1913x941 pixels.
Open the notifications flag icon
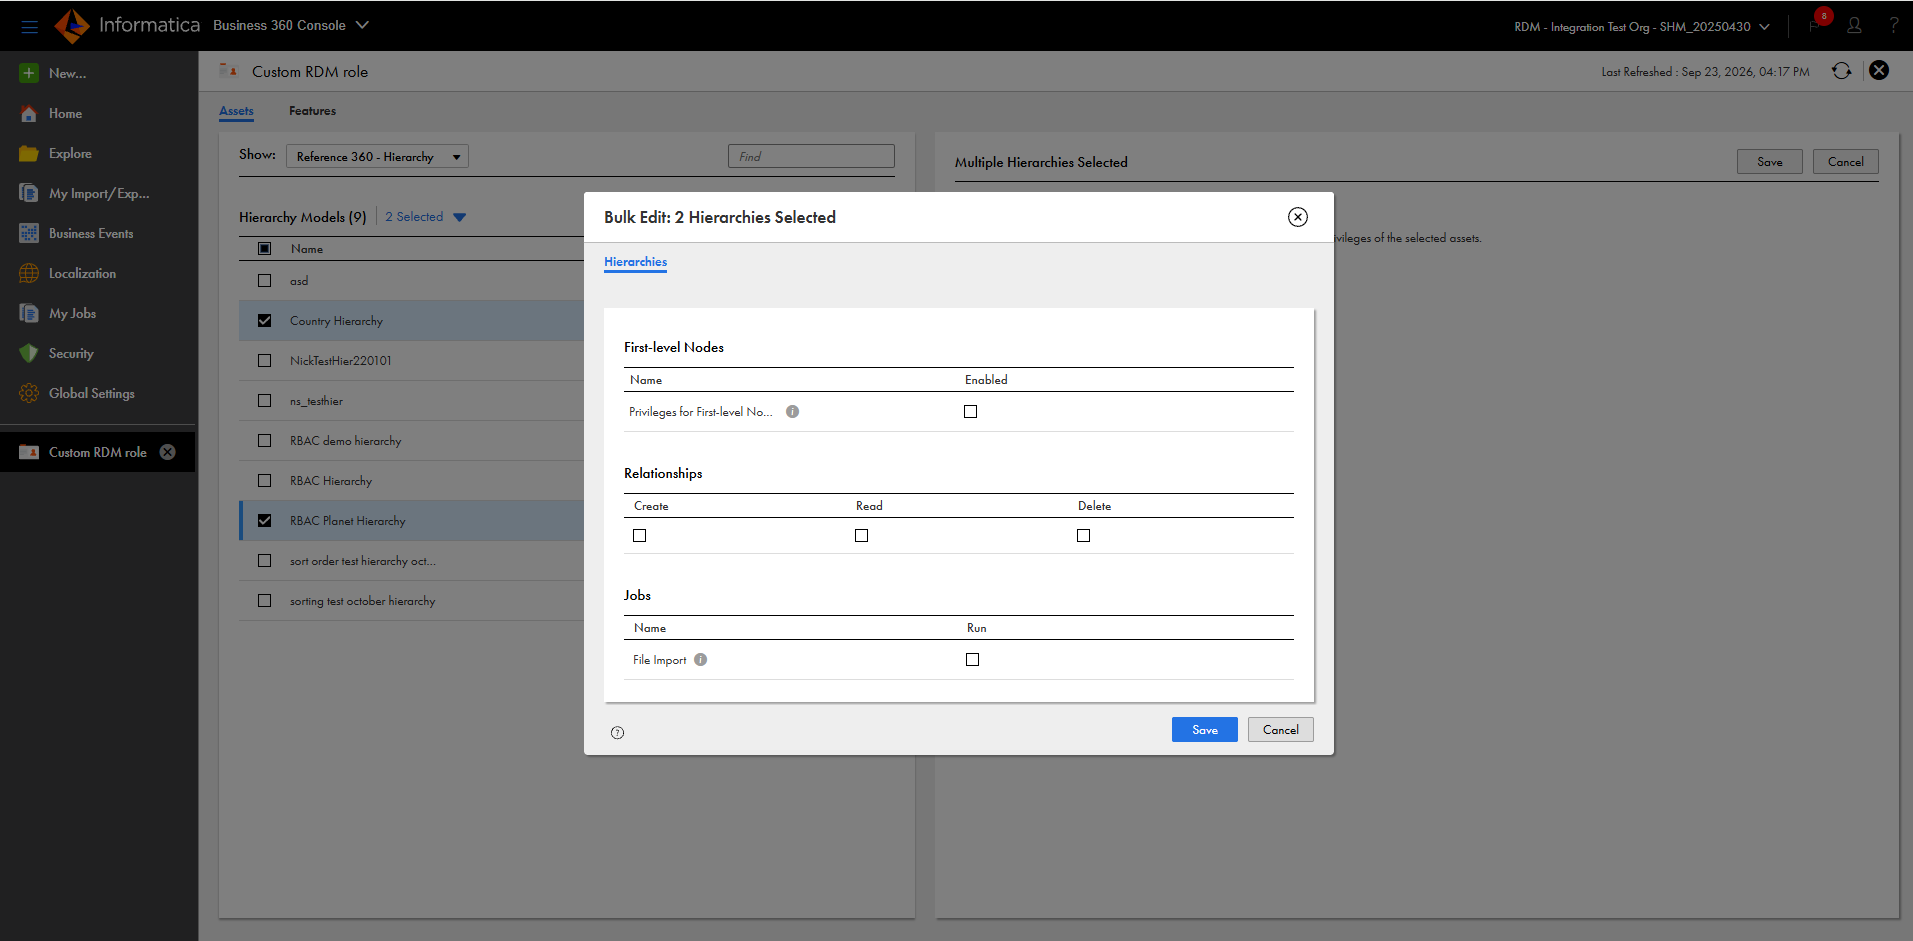[x=1814, y=26]
